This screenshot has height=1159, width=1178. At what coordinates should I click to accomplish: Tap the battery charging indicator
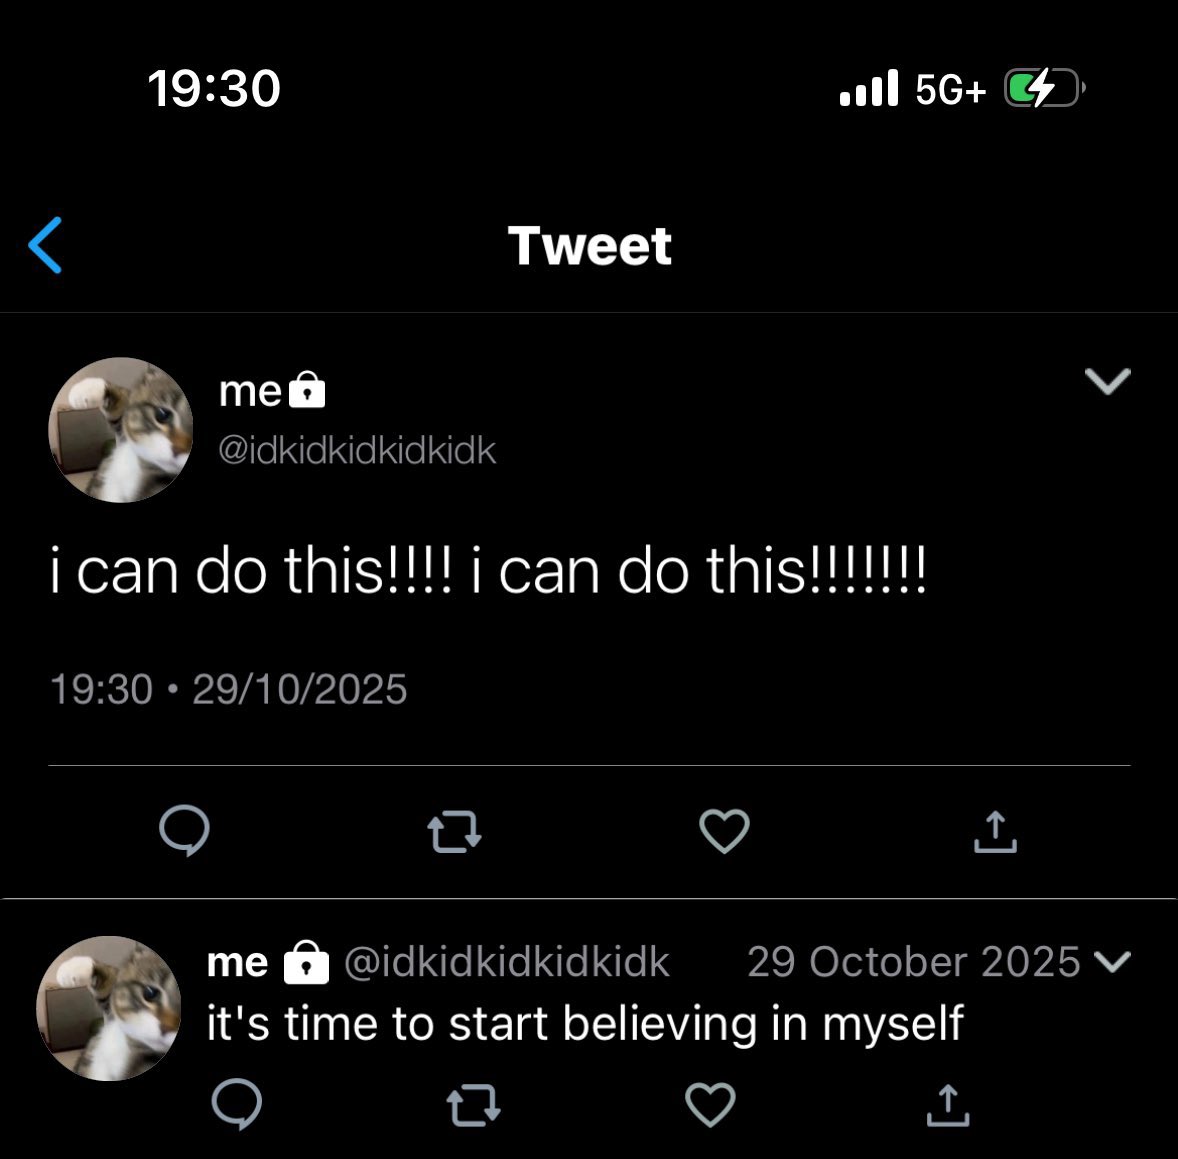1044,88
